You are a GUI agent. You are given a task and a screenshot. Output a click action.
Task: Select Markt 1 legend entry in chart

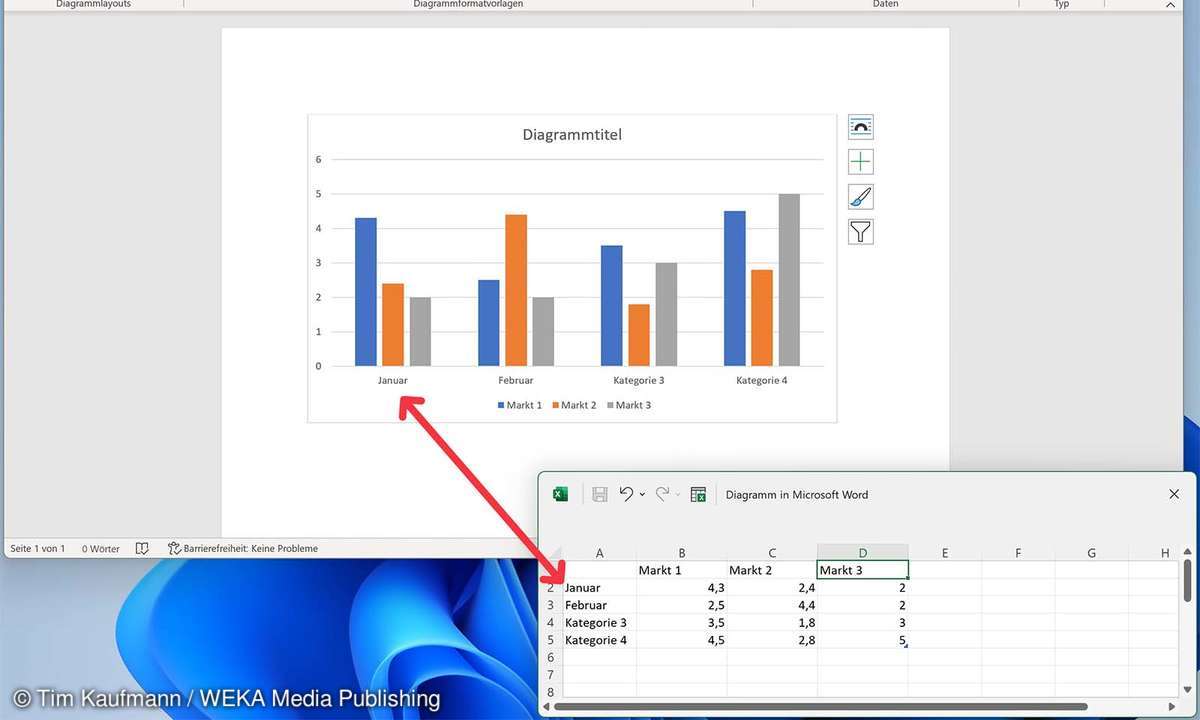[519, 405]
